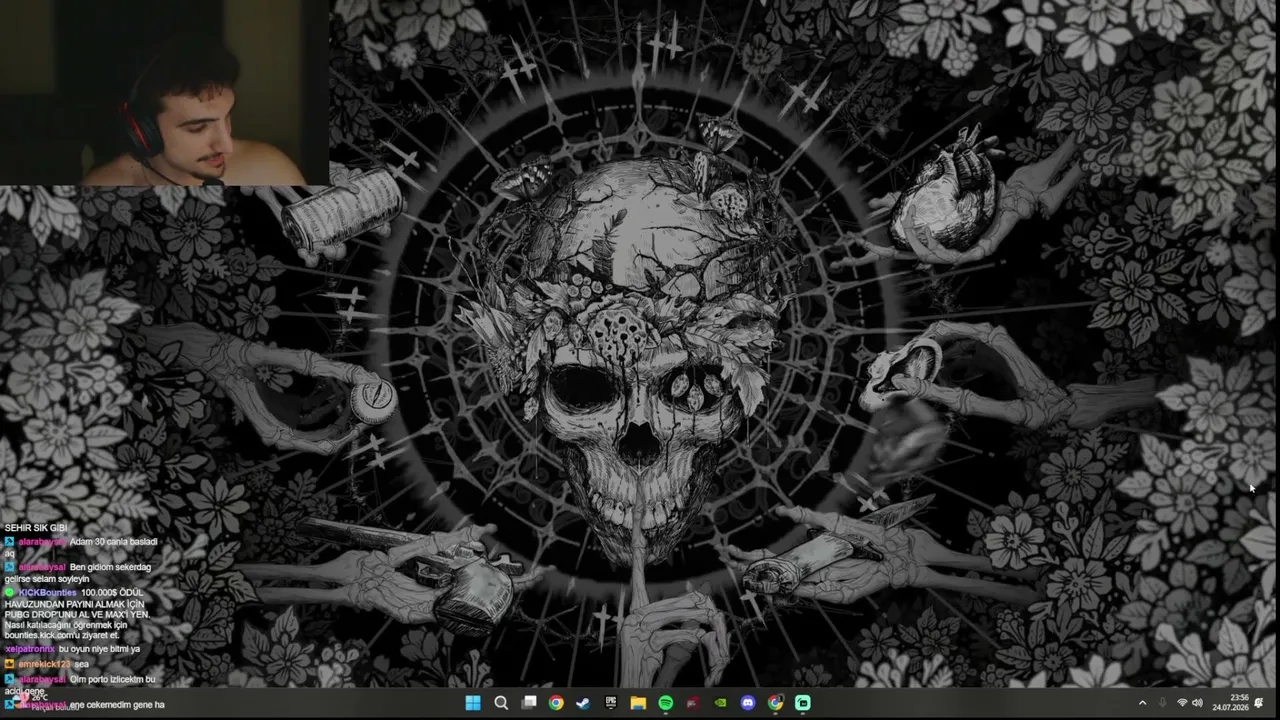Screen dimensions: 1280x720
Task: Switch to the Chrome window with notification badge
Action: point(775,703)
